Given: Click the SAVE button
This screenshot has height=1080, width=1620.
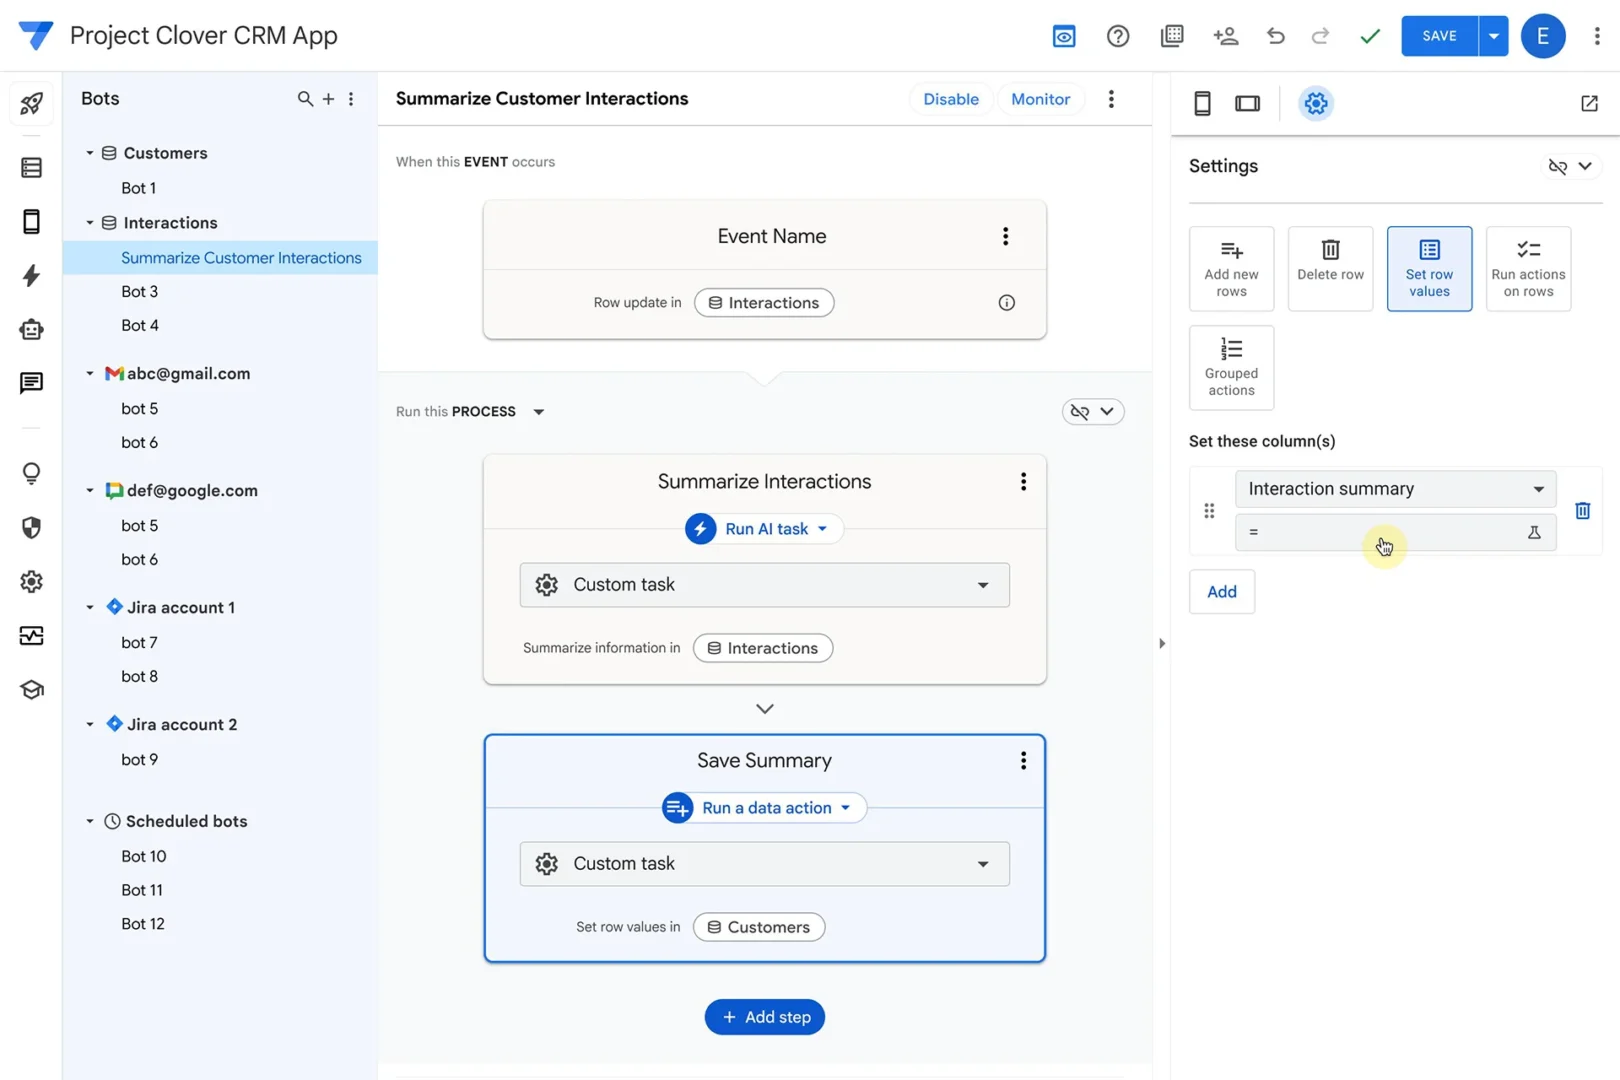Looking at the screenshot, I should (1439, 36).
